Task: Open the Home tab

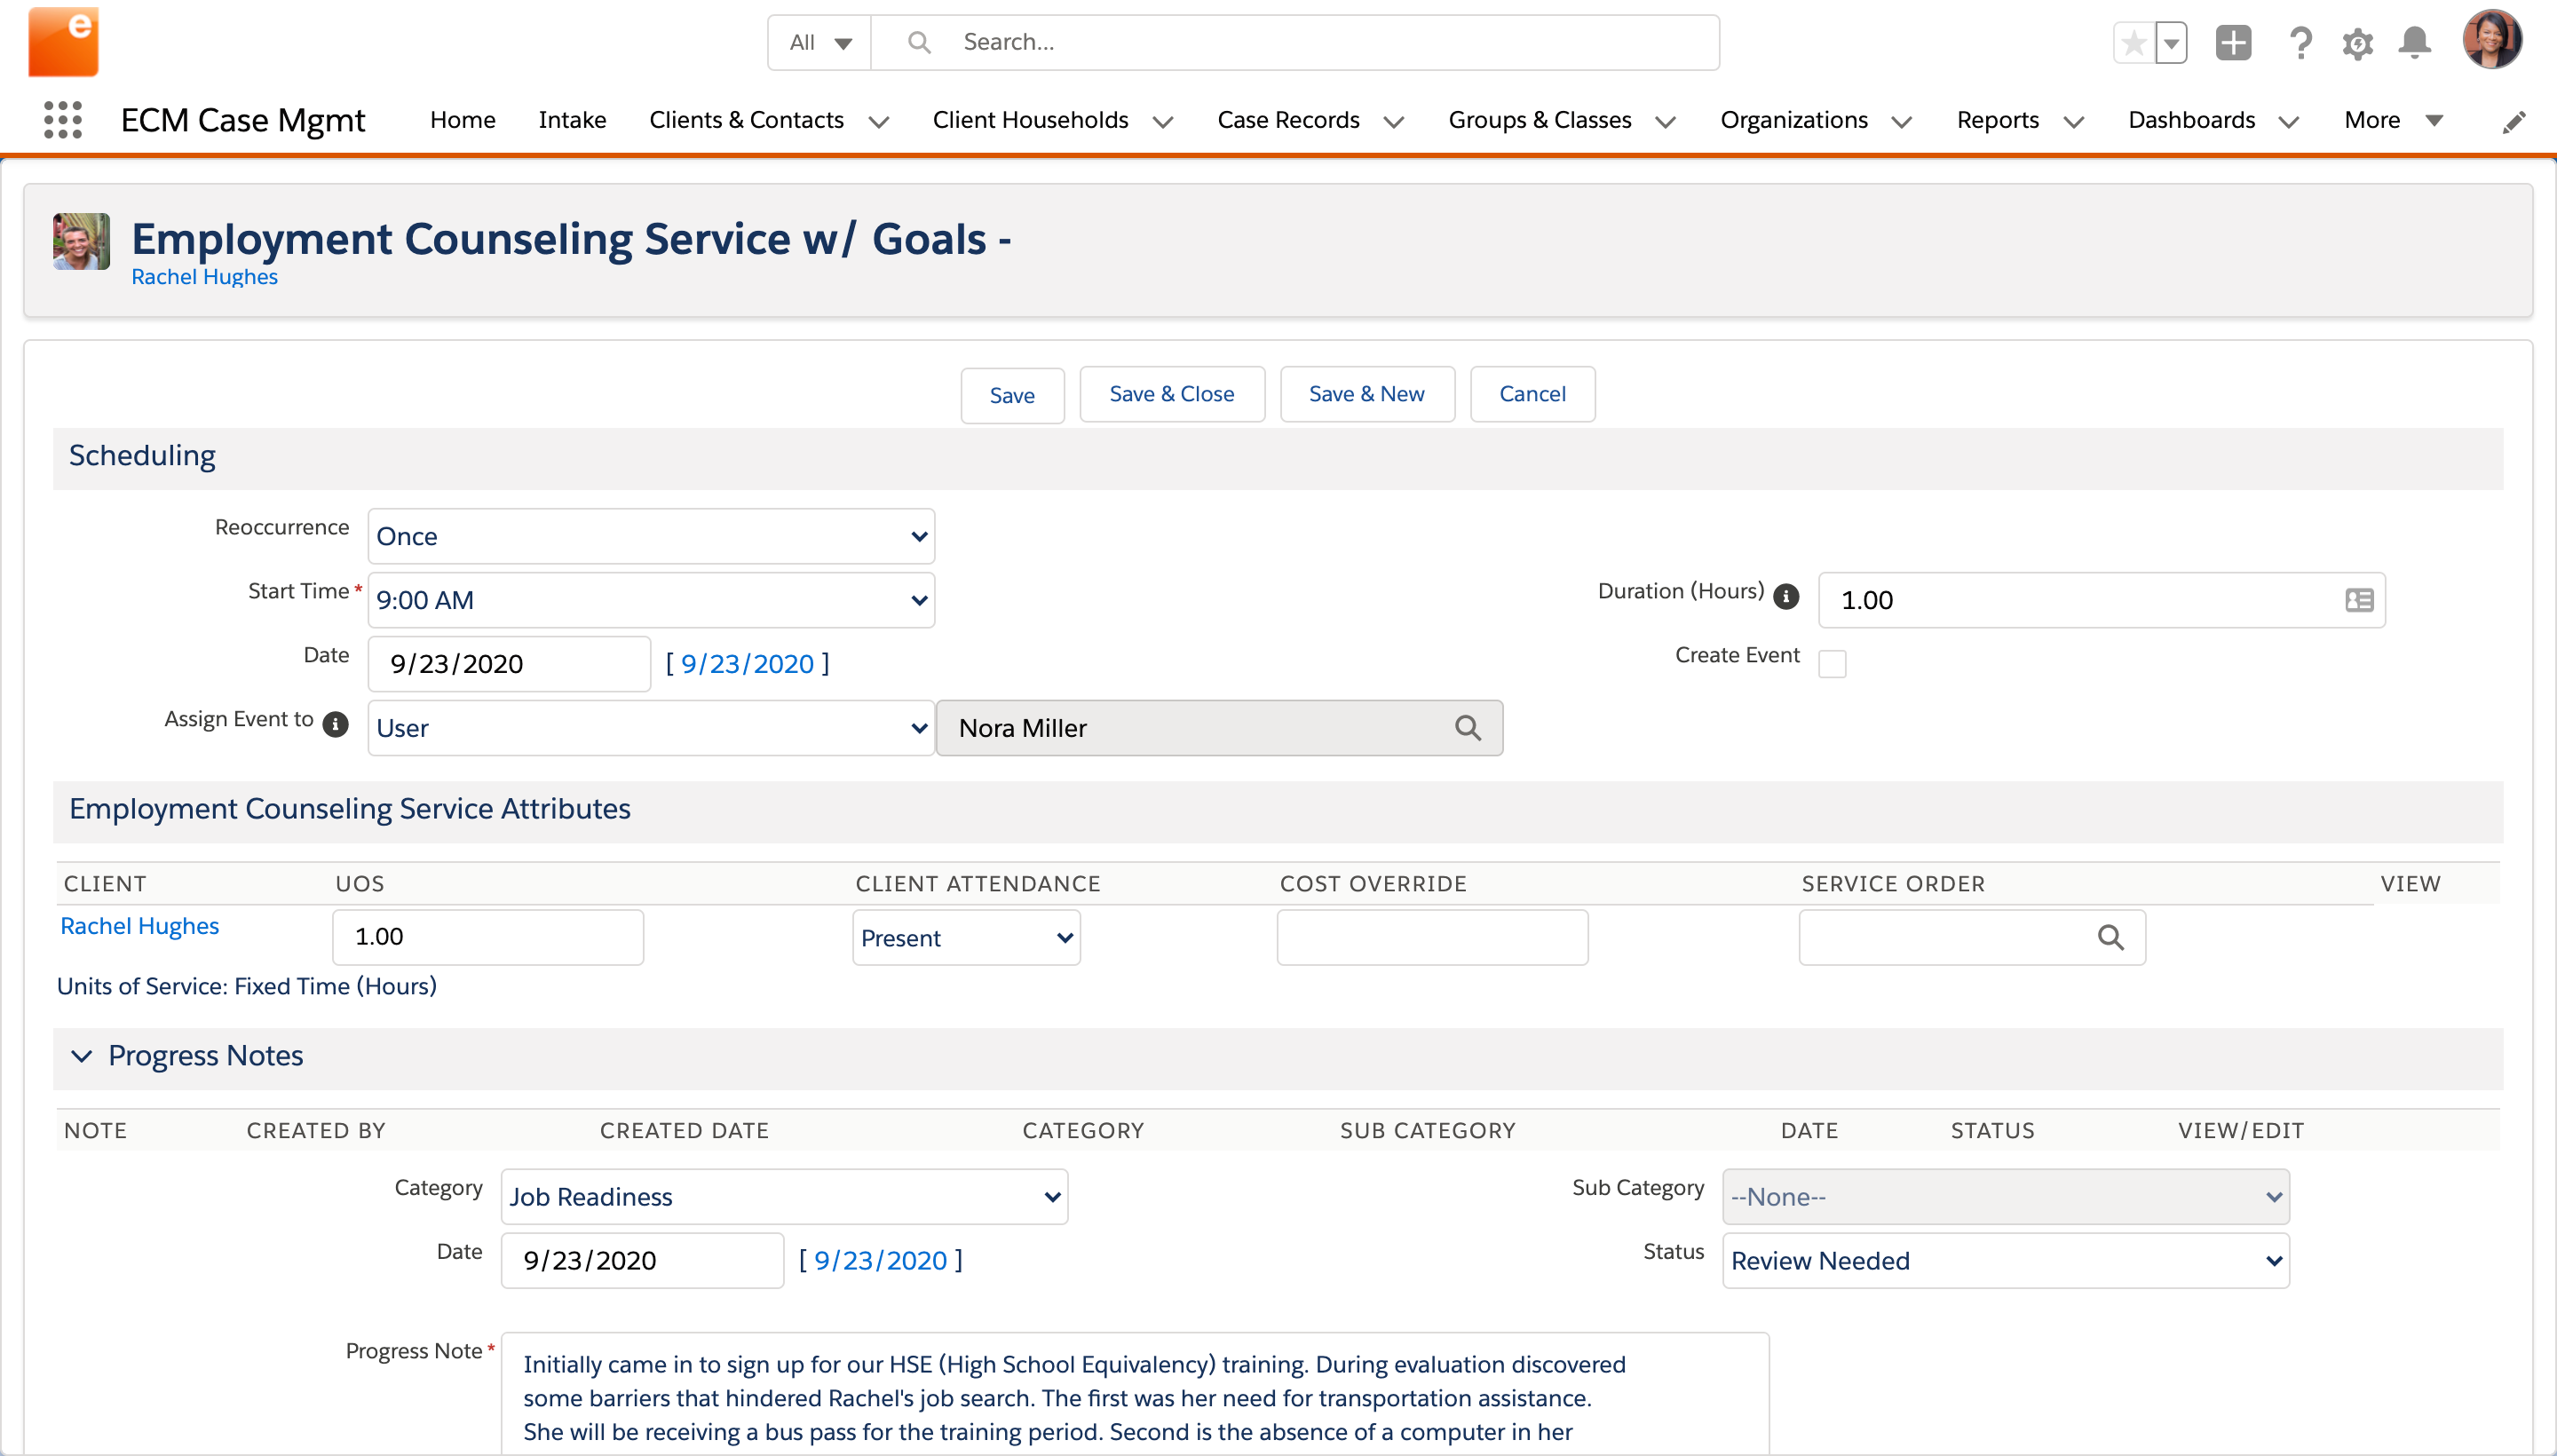Action: point(462,120)
